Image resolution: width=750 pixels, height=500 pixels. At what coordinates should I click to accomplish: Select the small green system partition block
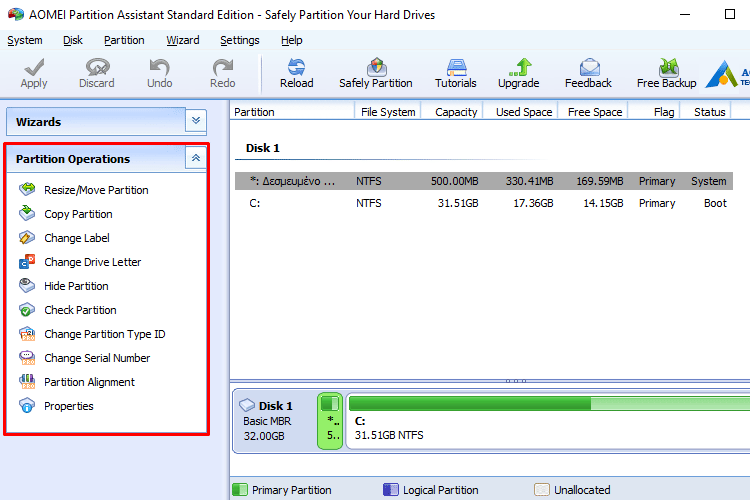tap(330, 421)
